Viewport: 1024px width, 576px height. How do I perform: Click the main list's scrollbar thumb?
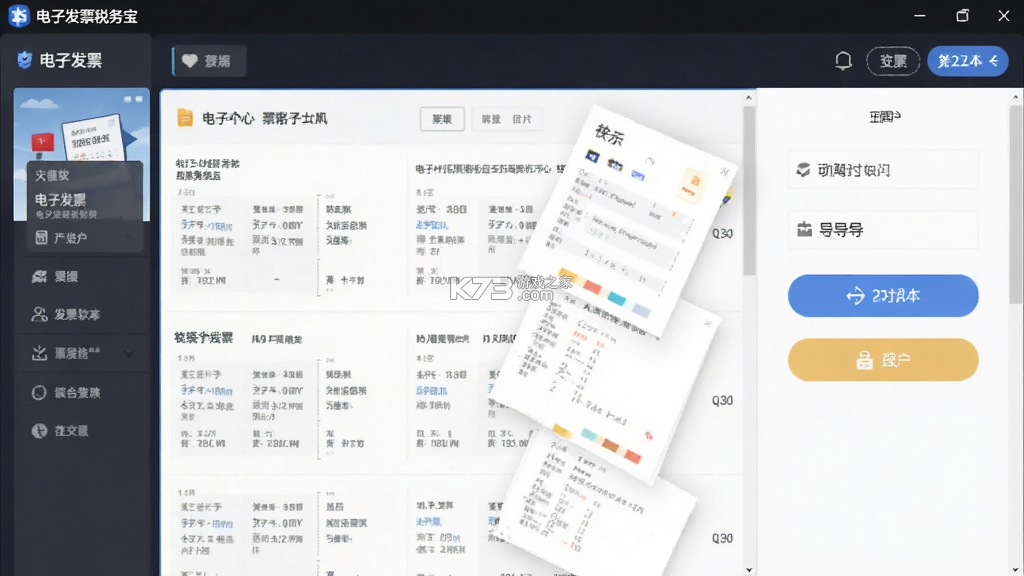pyautogui.click(x=749, y=189)
